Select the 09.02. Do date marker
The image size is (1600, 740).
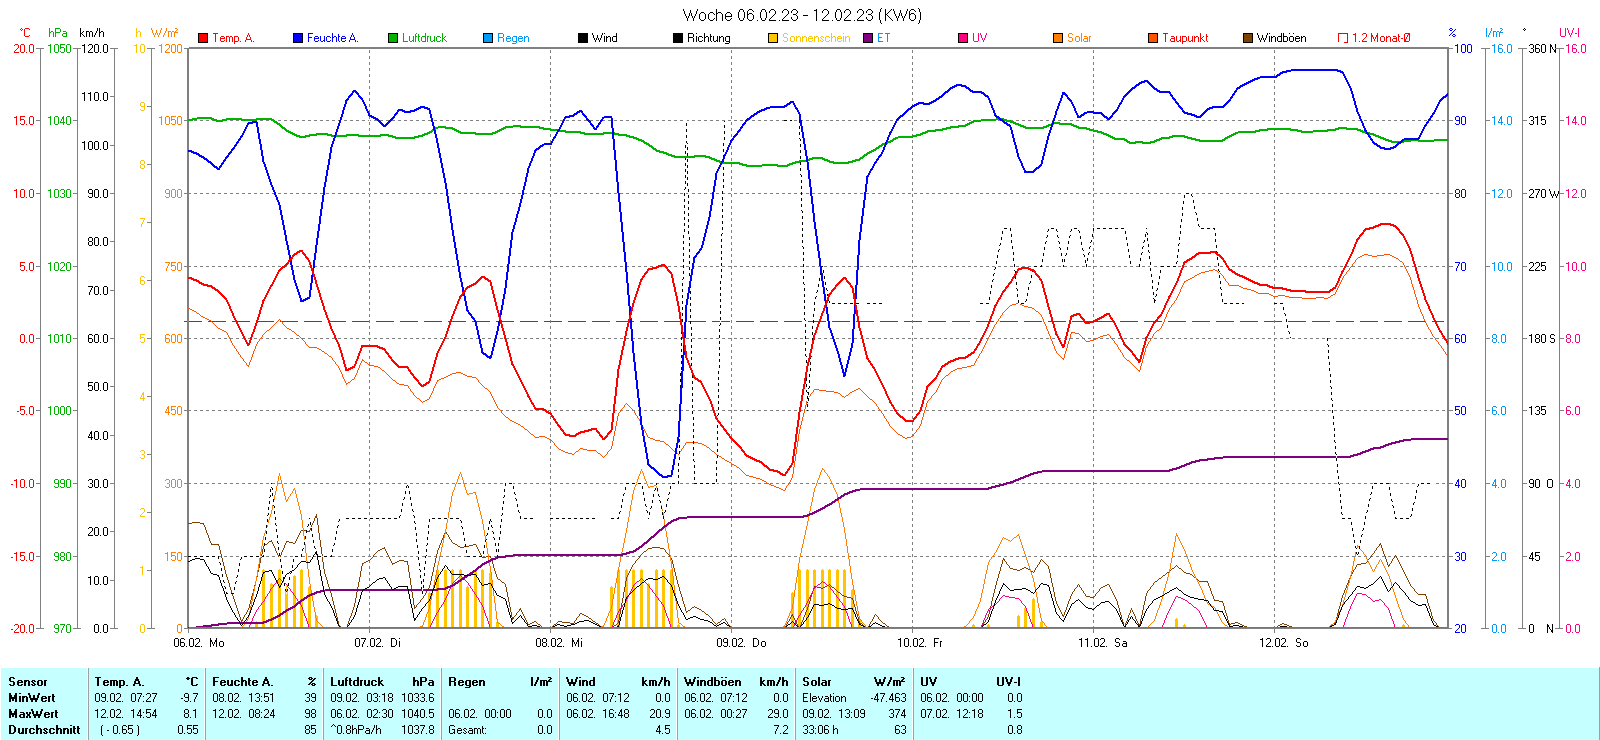[x=741, y=643]
